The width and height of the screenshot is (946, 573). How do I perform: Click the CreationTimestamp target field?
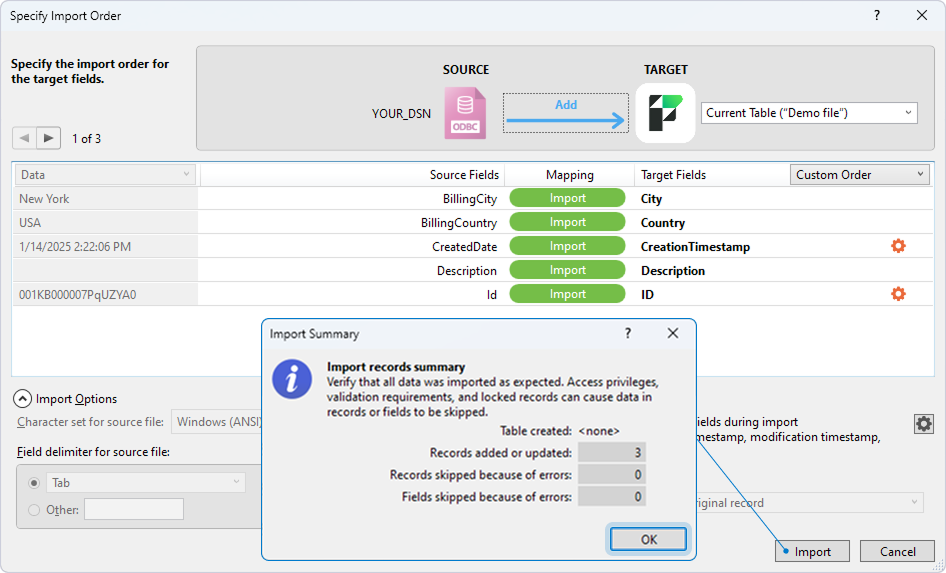(x=695, y=247)
